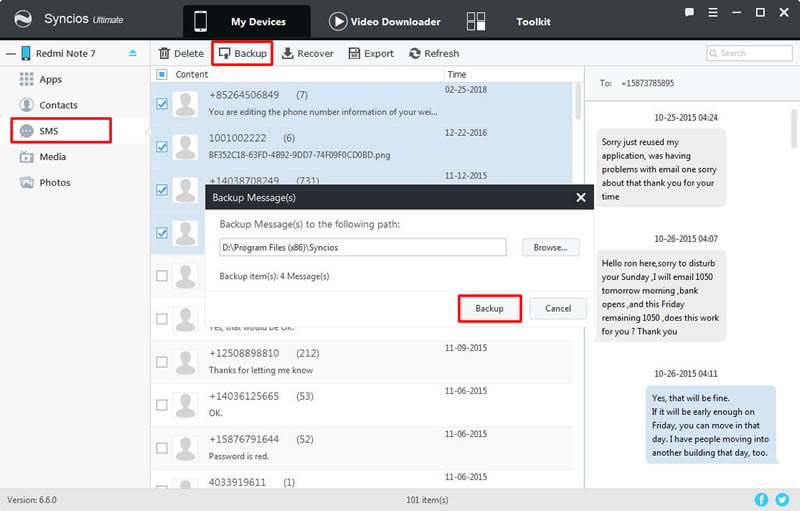Open the Facebook icon in status bar

pos(761,500)
